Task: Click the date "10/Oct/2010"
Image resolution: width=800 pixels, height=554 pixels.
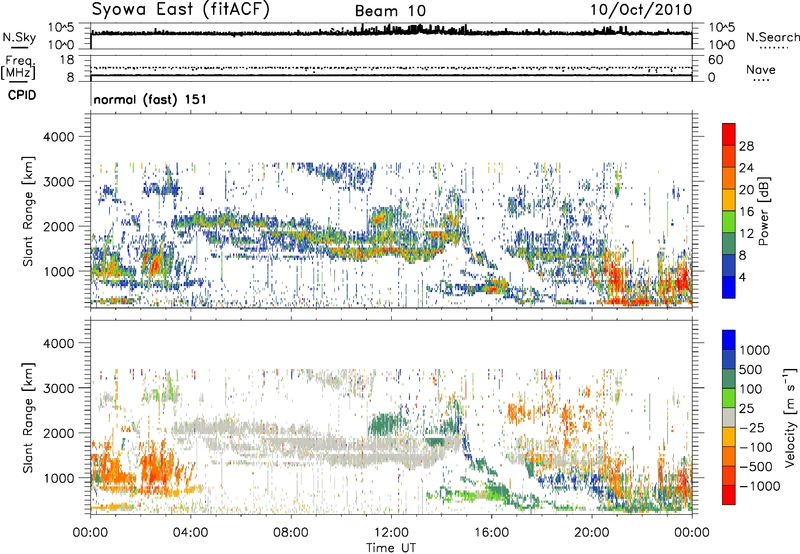Action: coord(641,10)
